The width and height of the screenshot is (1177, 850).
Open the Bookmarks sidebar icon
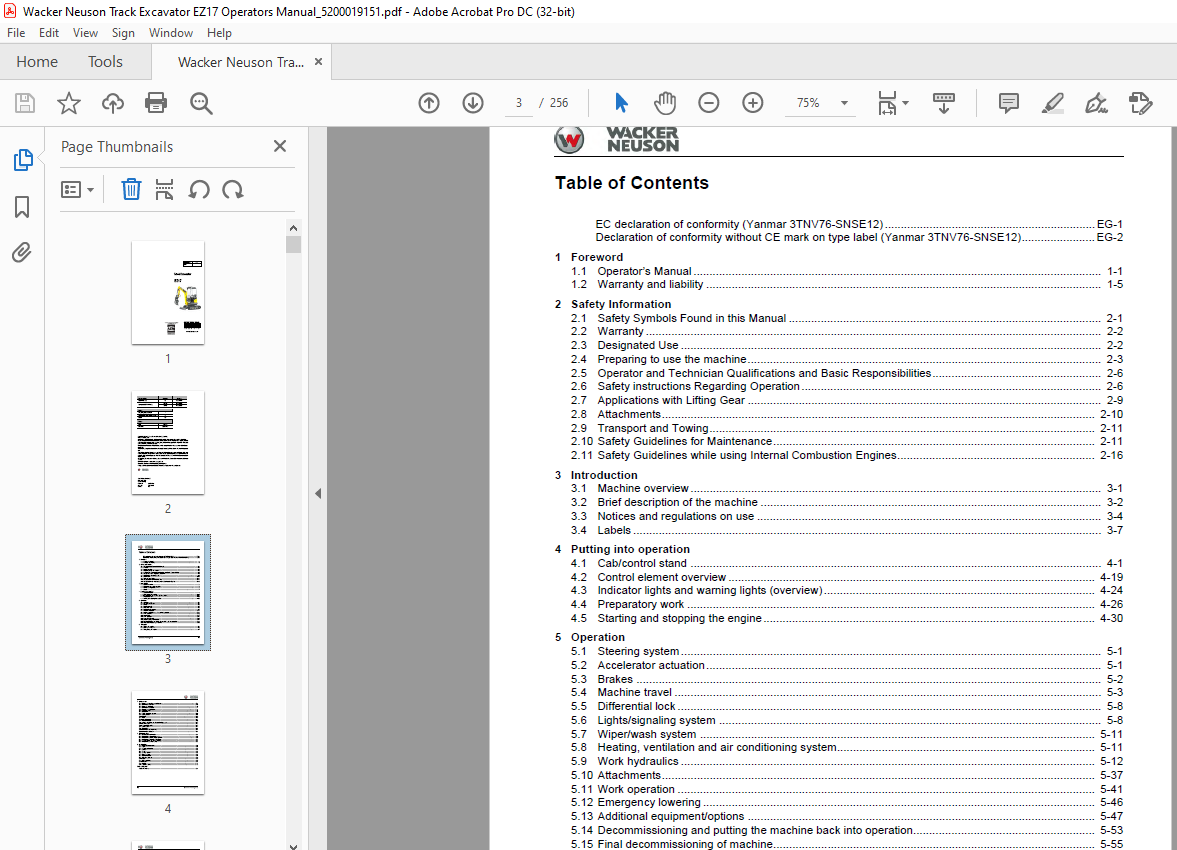(x=22, y=207)
